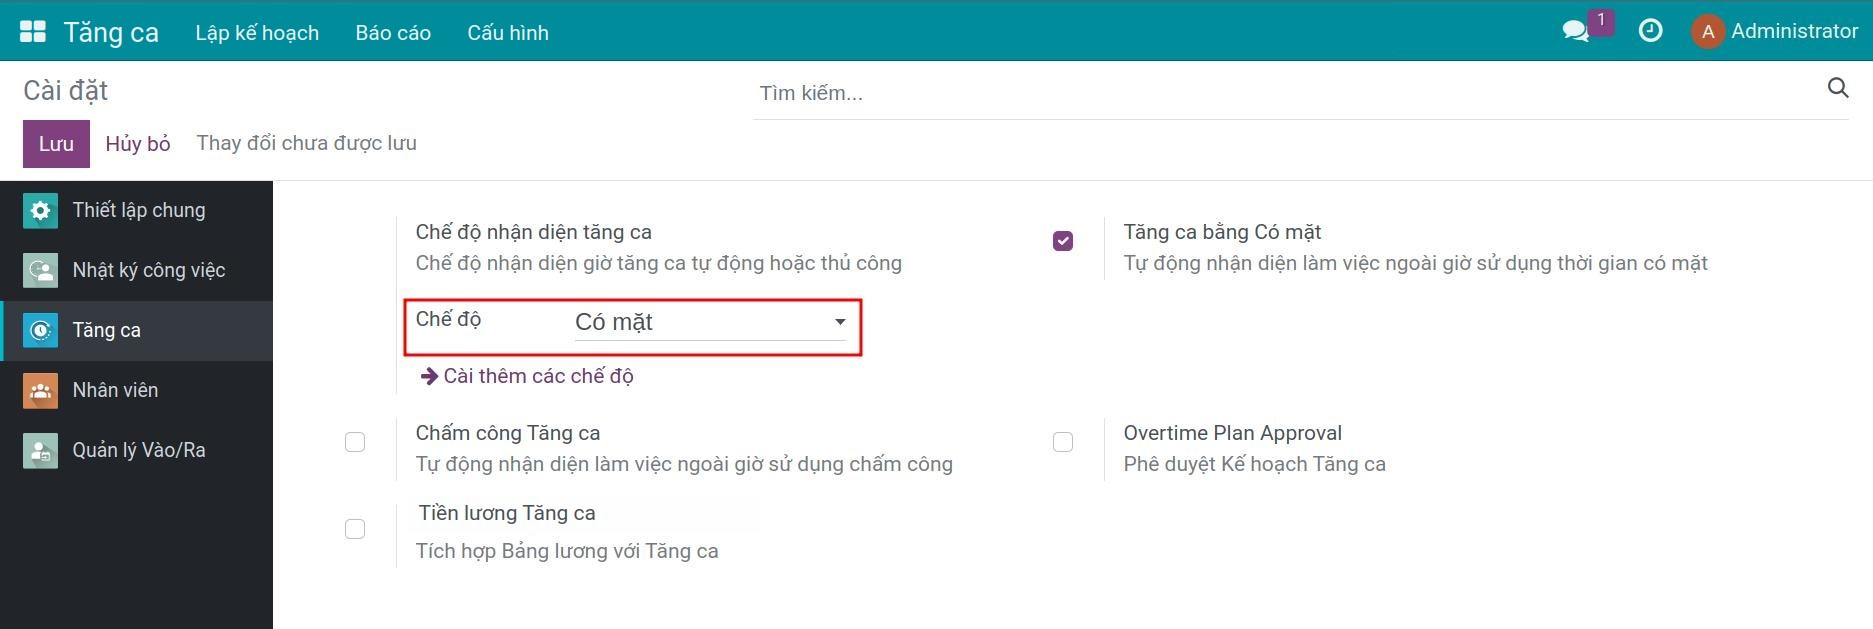Enable Chấm công Tăng ca checkbox
This screenshot has height=629, width=1873.
[x=355, y=442]
